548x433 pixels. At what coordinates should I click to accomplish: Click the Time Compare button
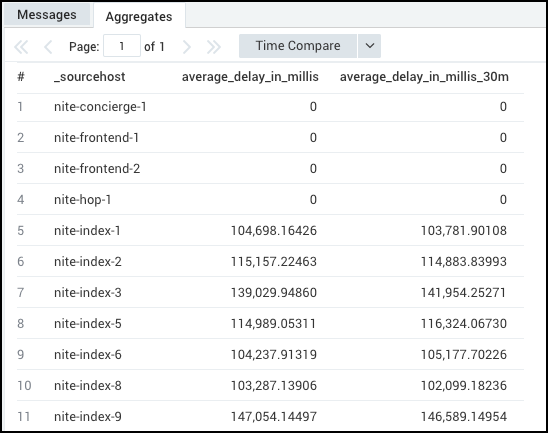click(298, 46)
